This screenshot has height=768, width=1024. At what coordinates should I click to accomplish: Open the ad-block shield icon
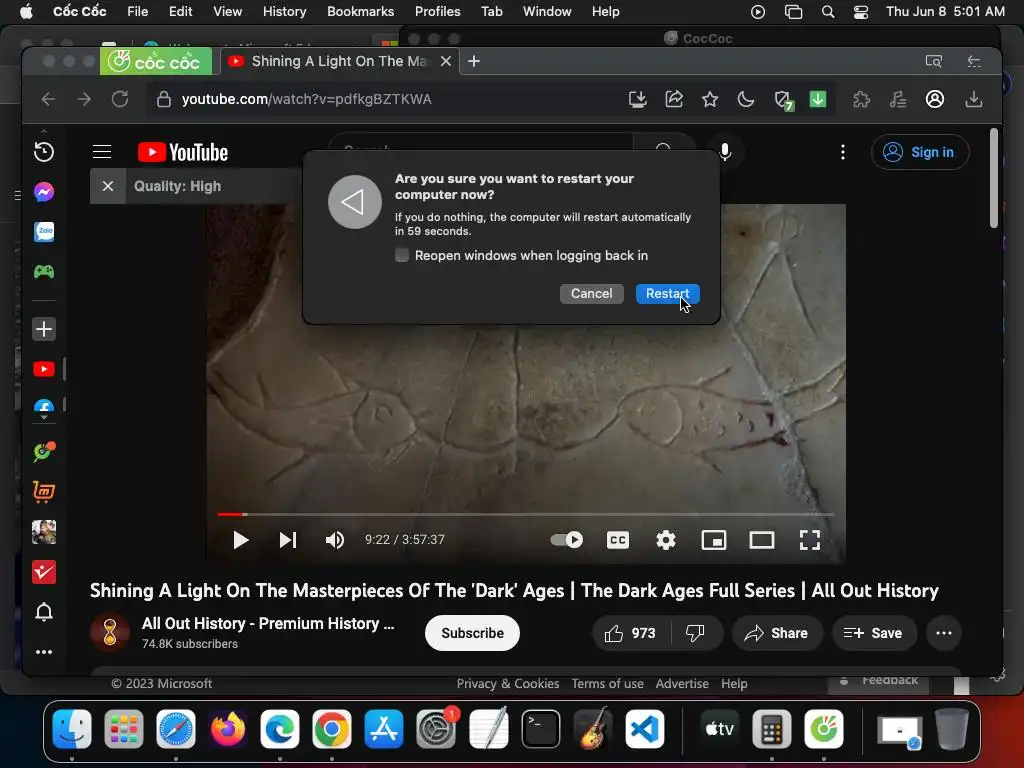pyautogui.click(x=782, y=100)
